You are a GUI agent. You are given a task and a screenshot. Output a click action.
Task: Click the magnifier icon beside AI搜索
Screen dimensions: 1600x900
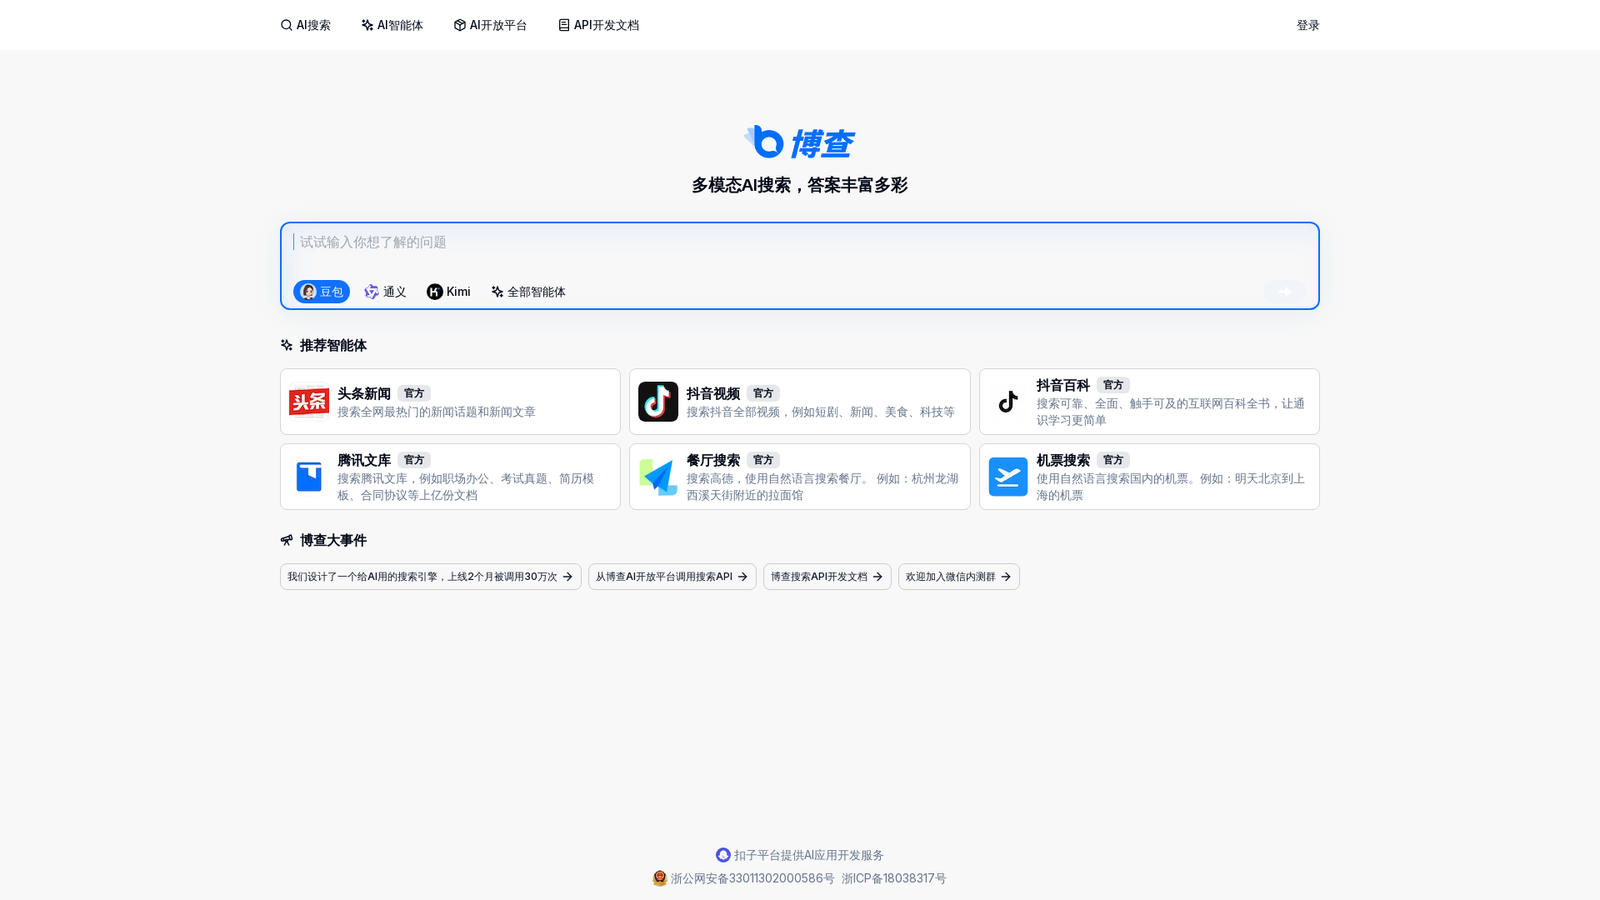tap(287, 25)
